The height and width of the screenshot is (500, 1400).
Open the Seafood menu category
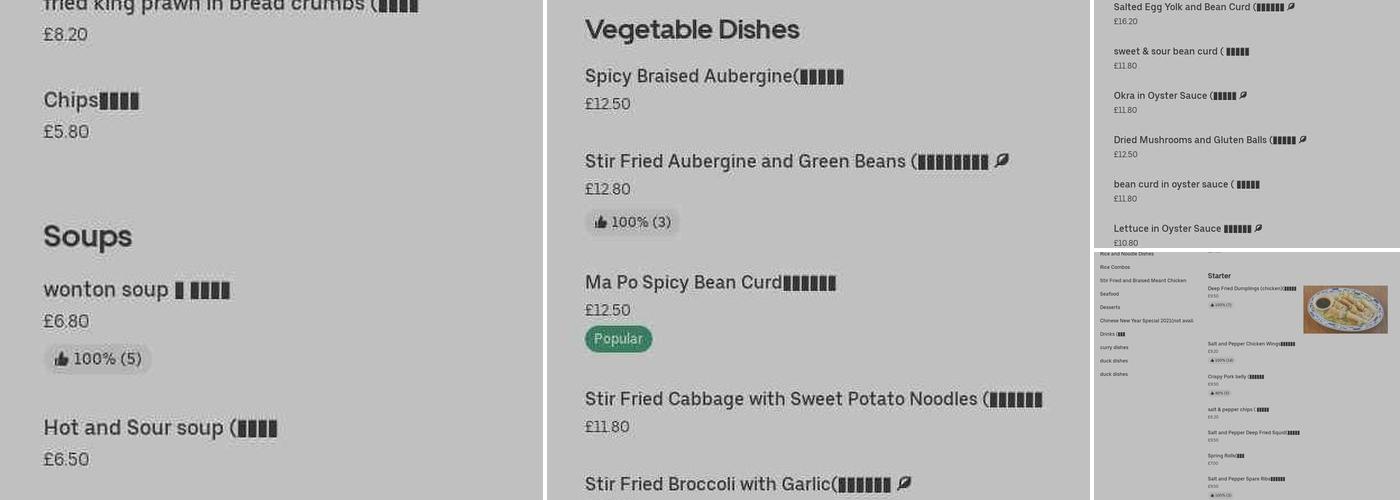pyautogui.click(x=1110, y=294)
